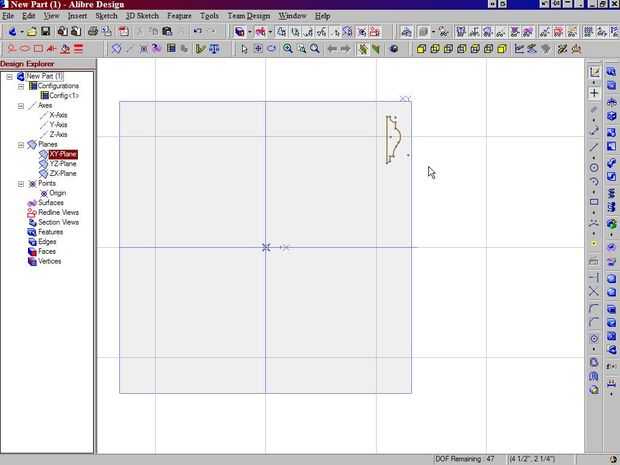Collapse the Planes tree node
The width and height of the screenshot is (620, 465).
(21, 145)
